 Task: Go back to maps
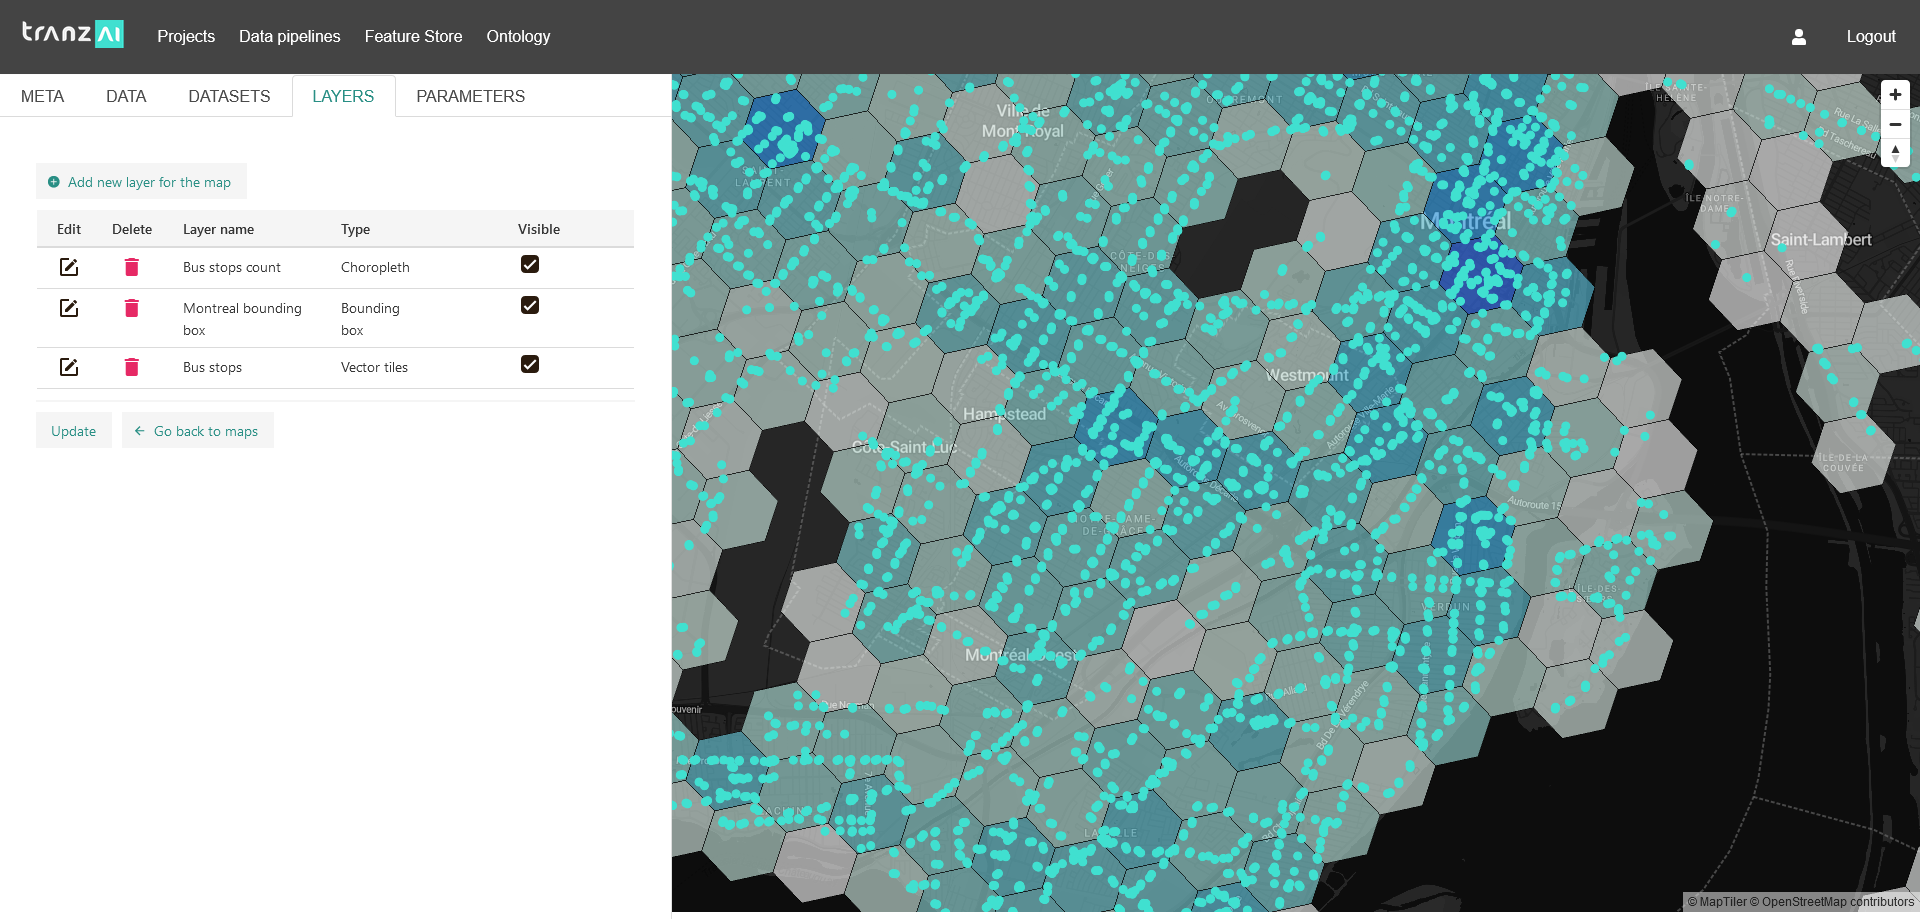click(x=198, y=431)
